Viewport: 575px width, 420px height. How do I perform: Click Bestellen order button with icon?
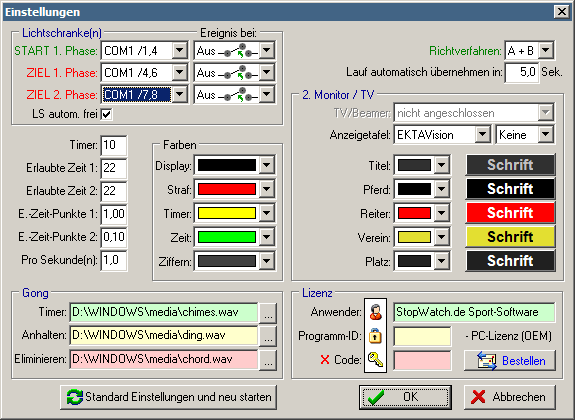coord(510,361)
